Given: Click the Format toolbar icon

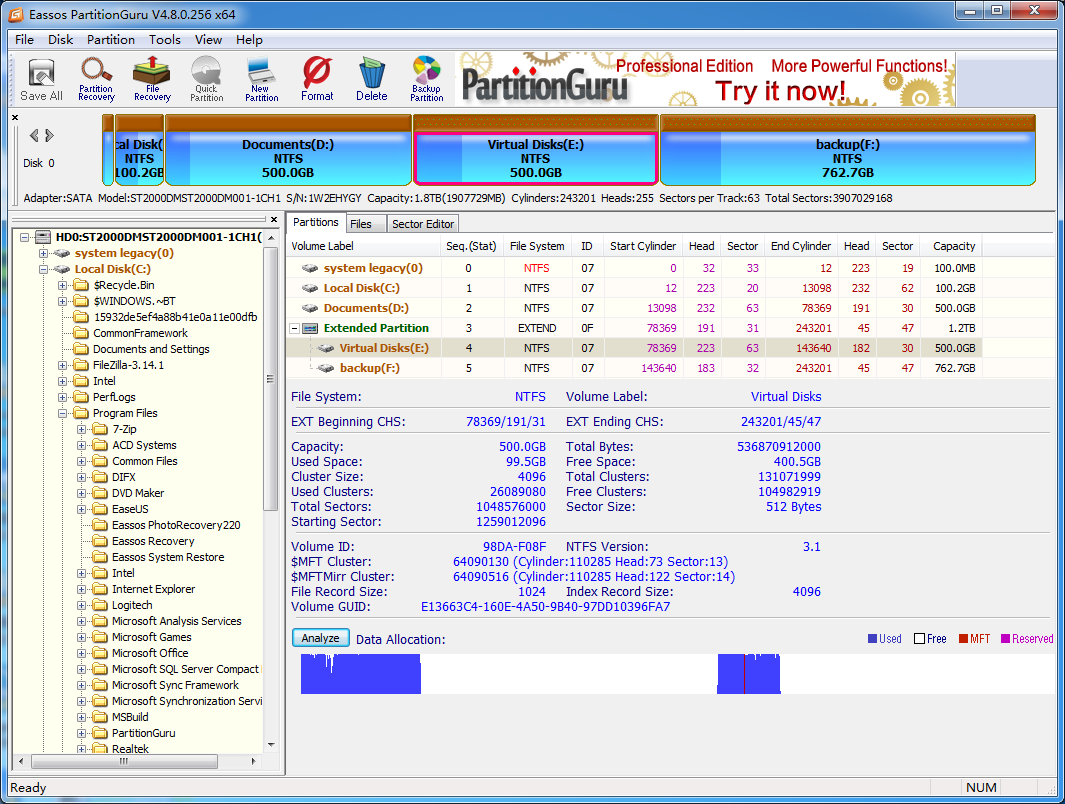Looking at the screenshot, I should 317,80.
